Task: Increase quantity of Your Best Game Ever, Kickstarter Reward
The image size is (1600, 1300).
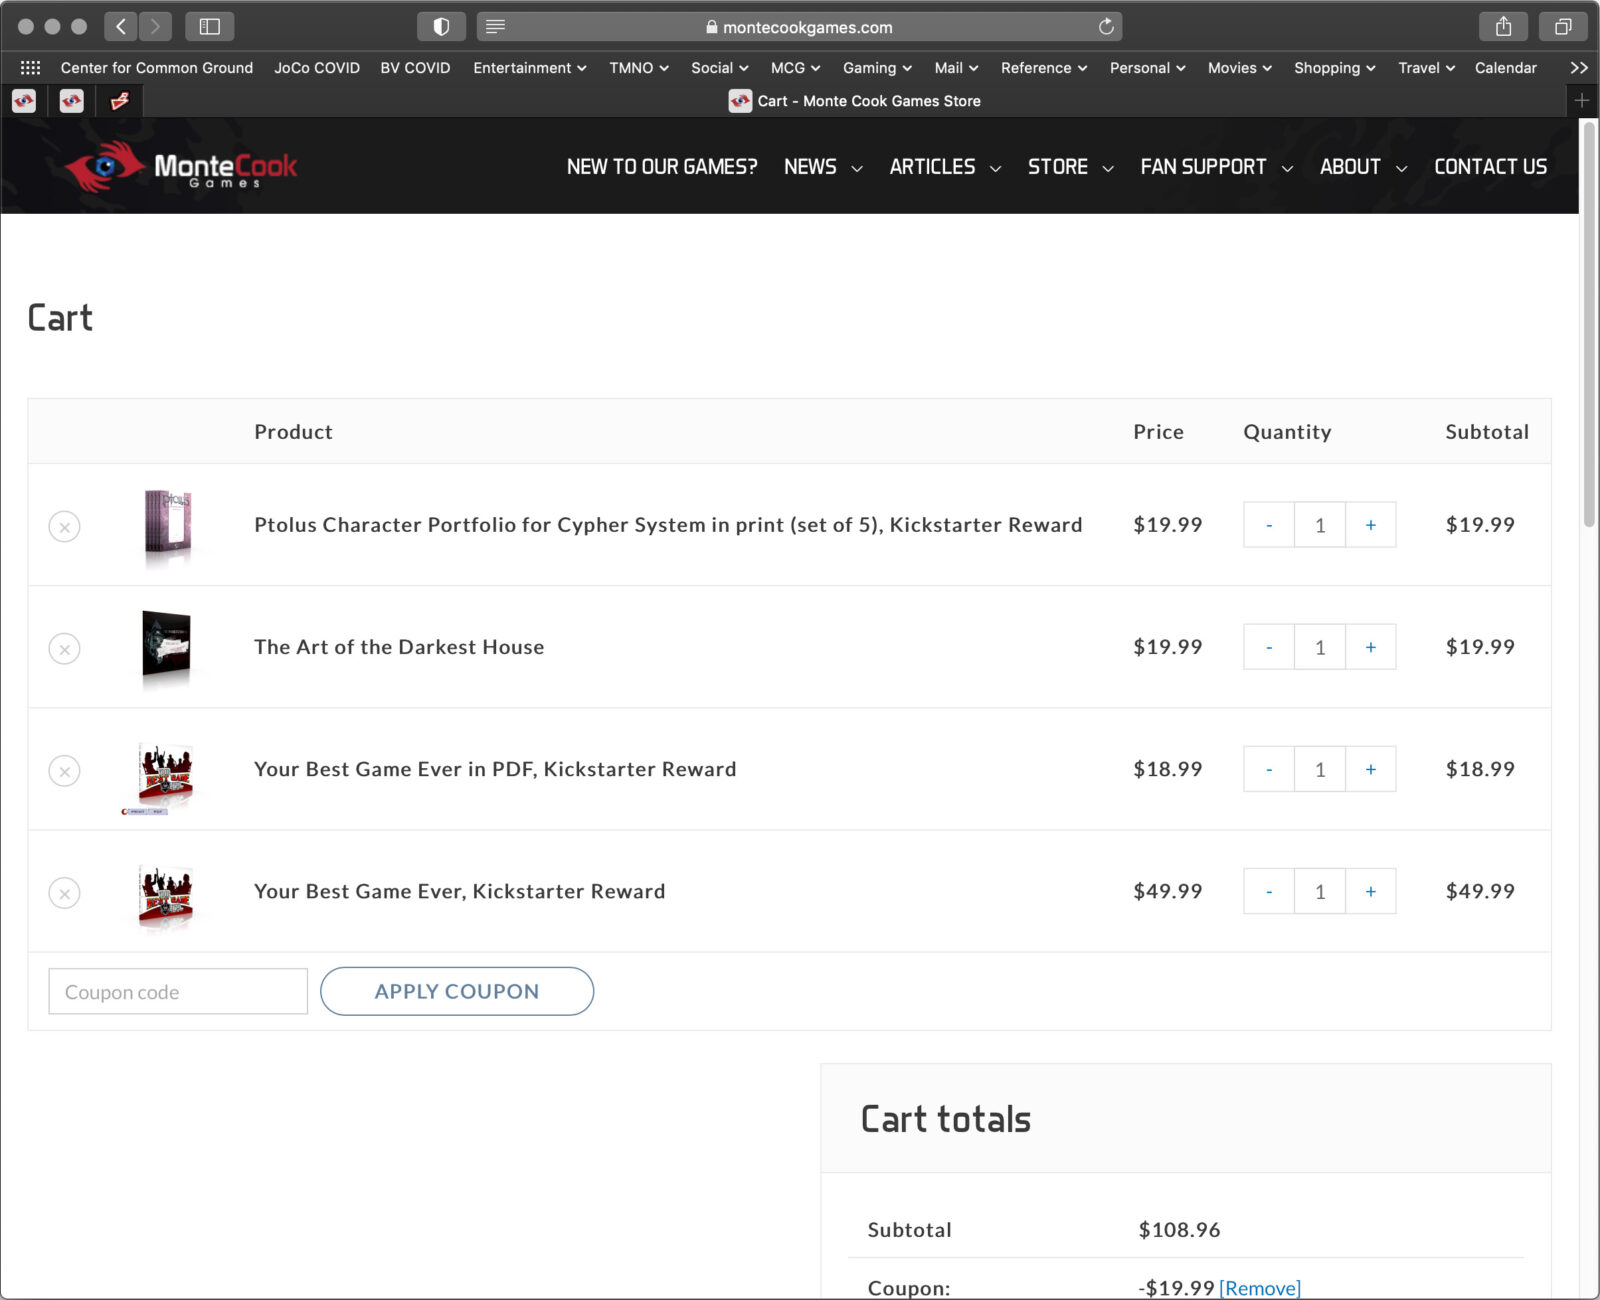Action: coord(1371,891)
